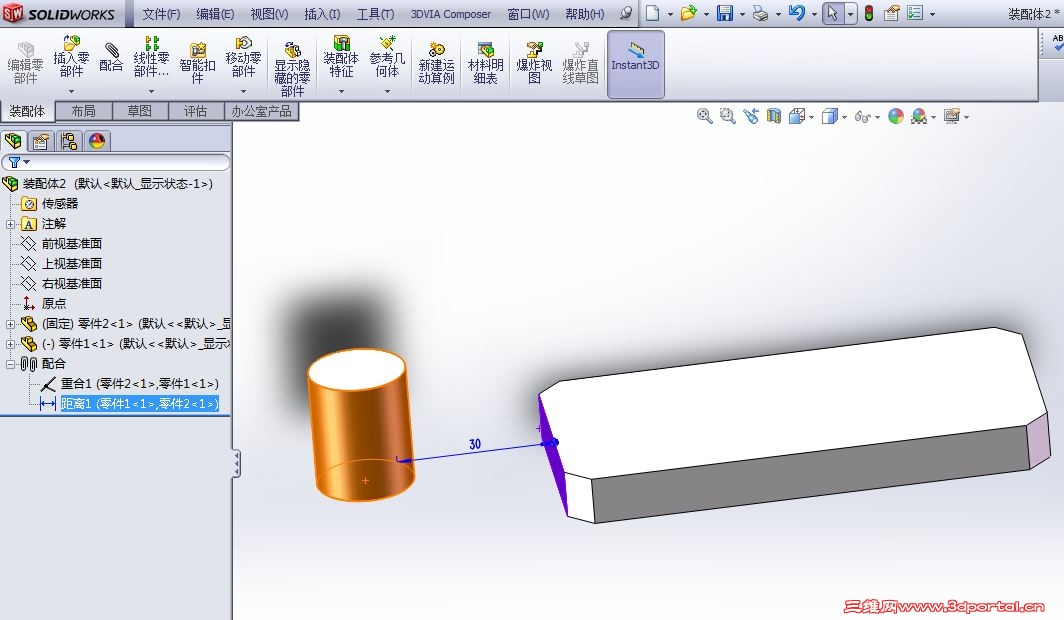Click the Save floppy disk icon
This screenshot has height=620, width=1064.
point(725,13)
